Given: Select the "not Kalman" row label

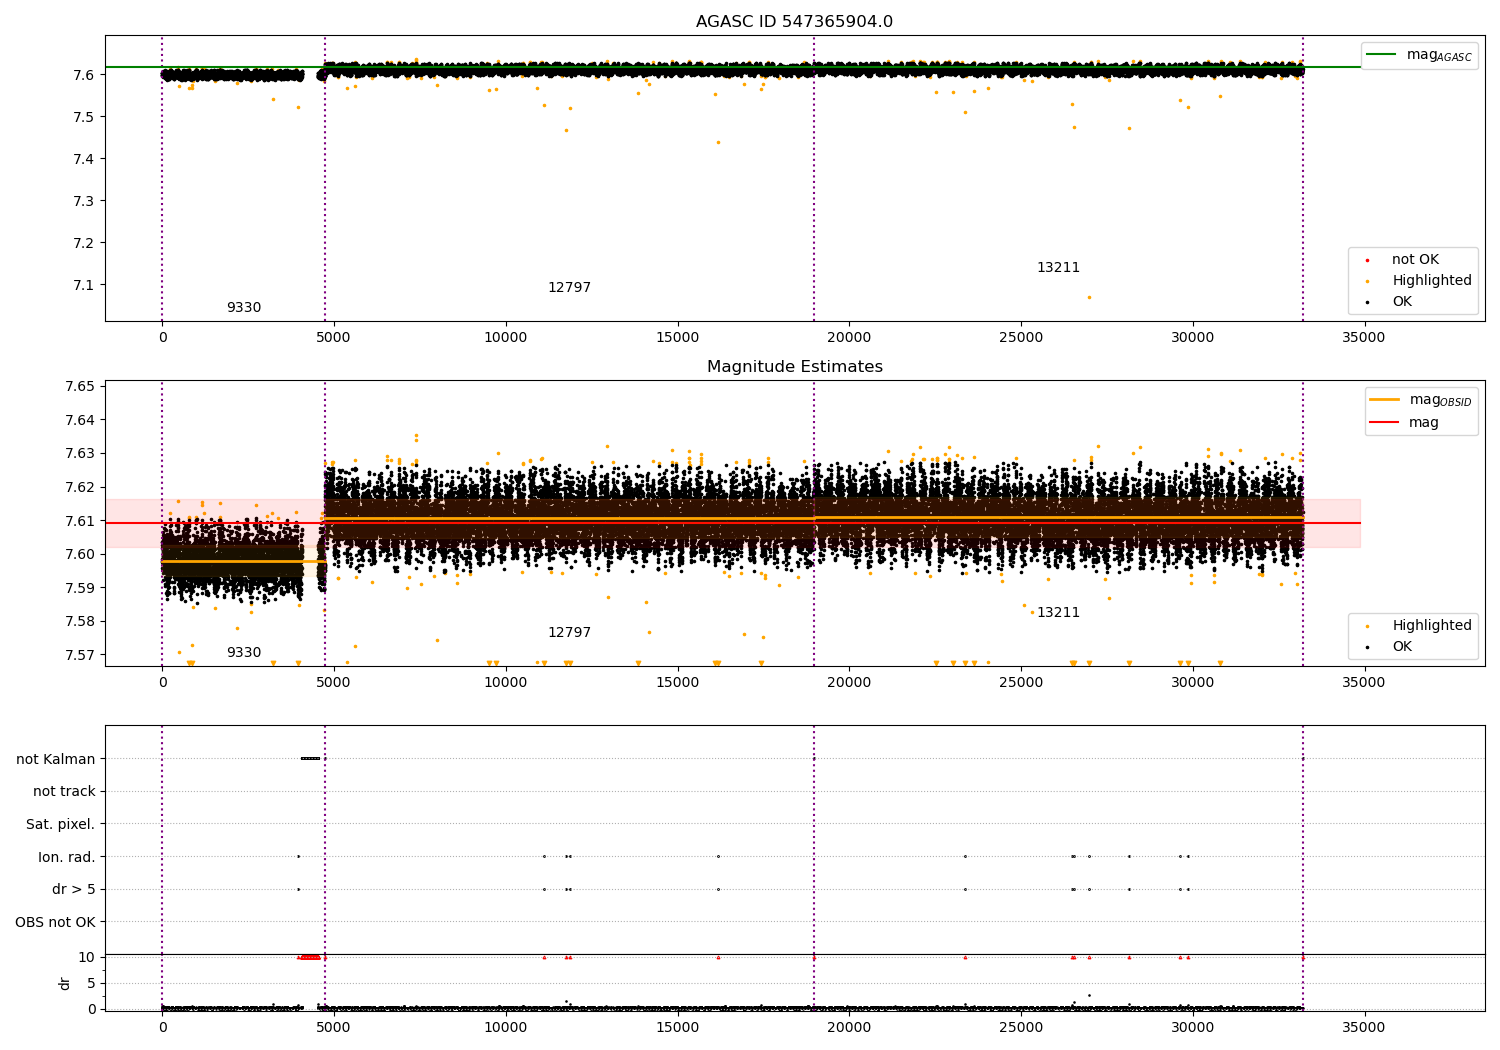Looking at the screenshot, I should coord(56,759).
